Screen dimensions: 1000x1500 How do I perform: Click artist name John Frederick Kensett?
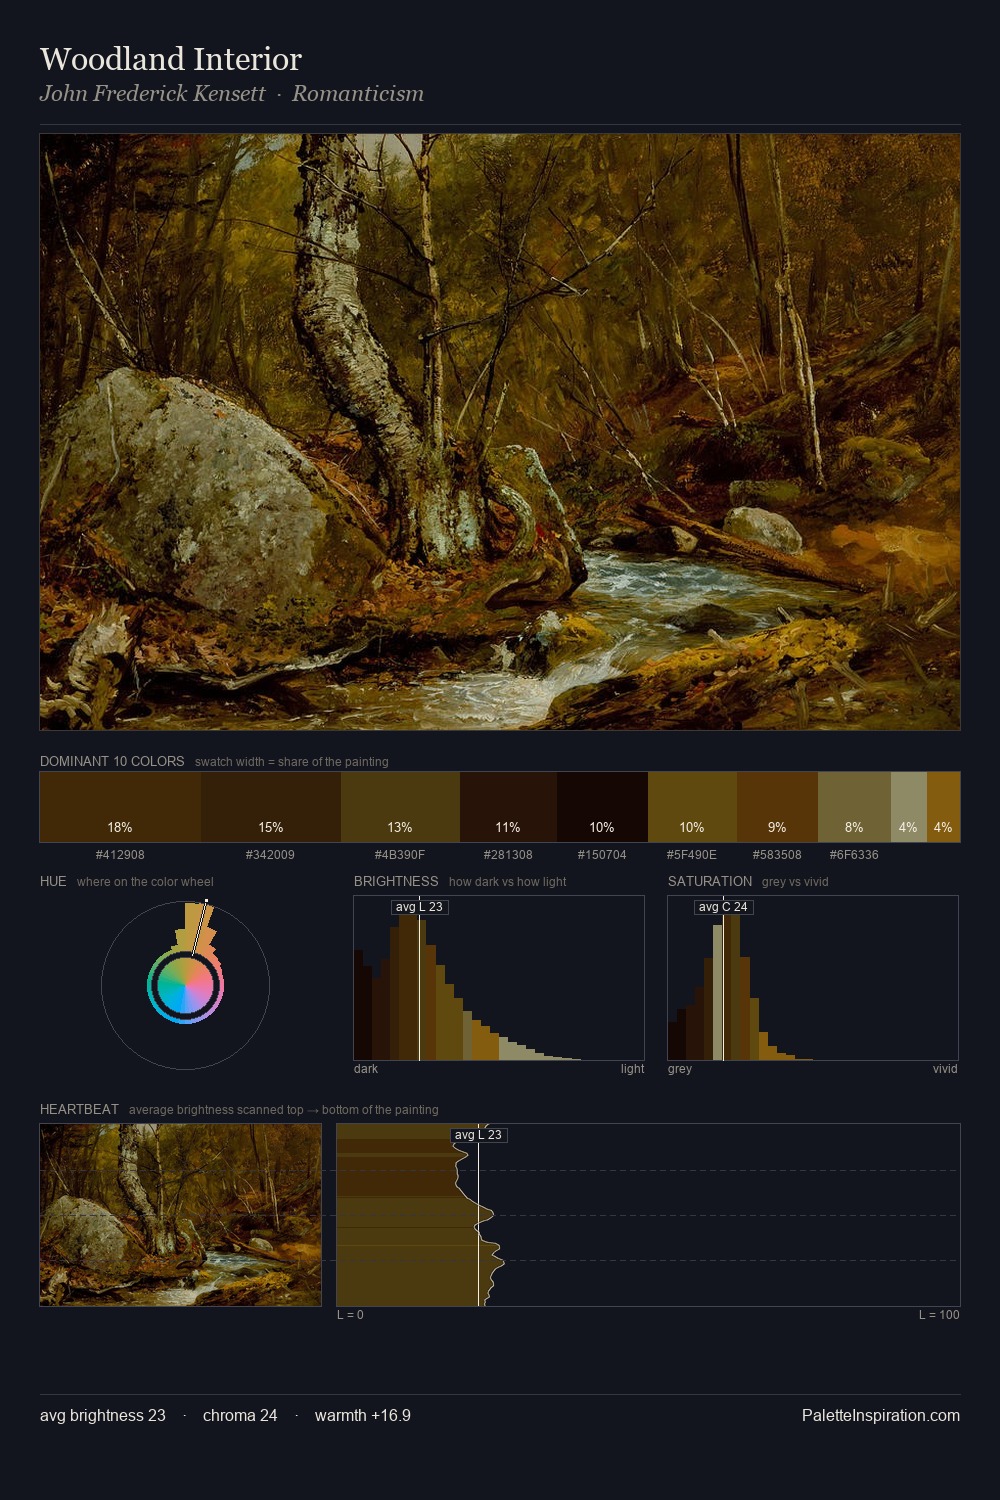pyautogui.click(x=153, y=94)
